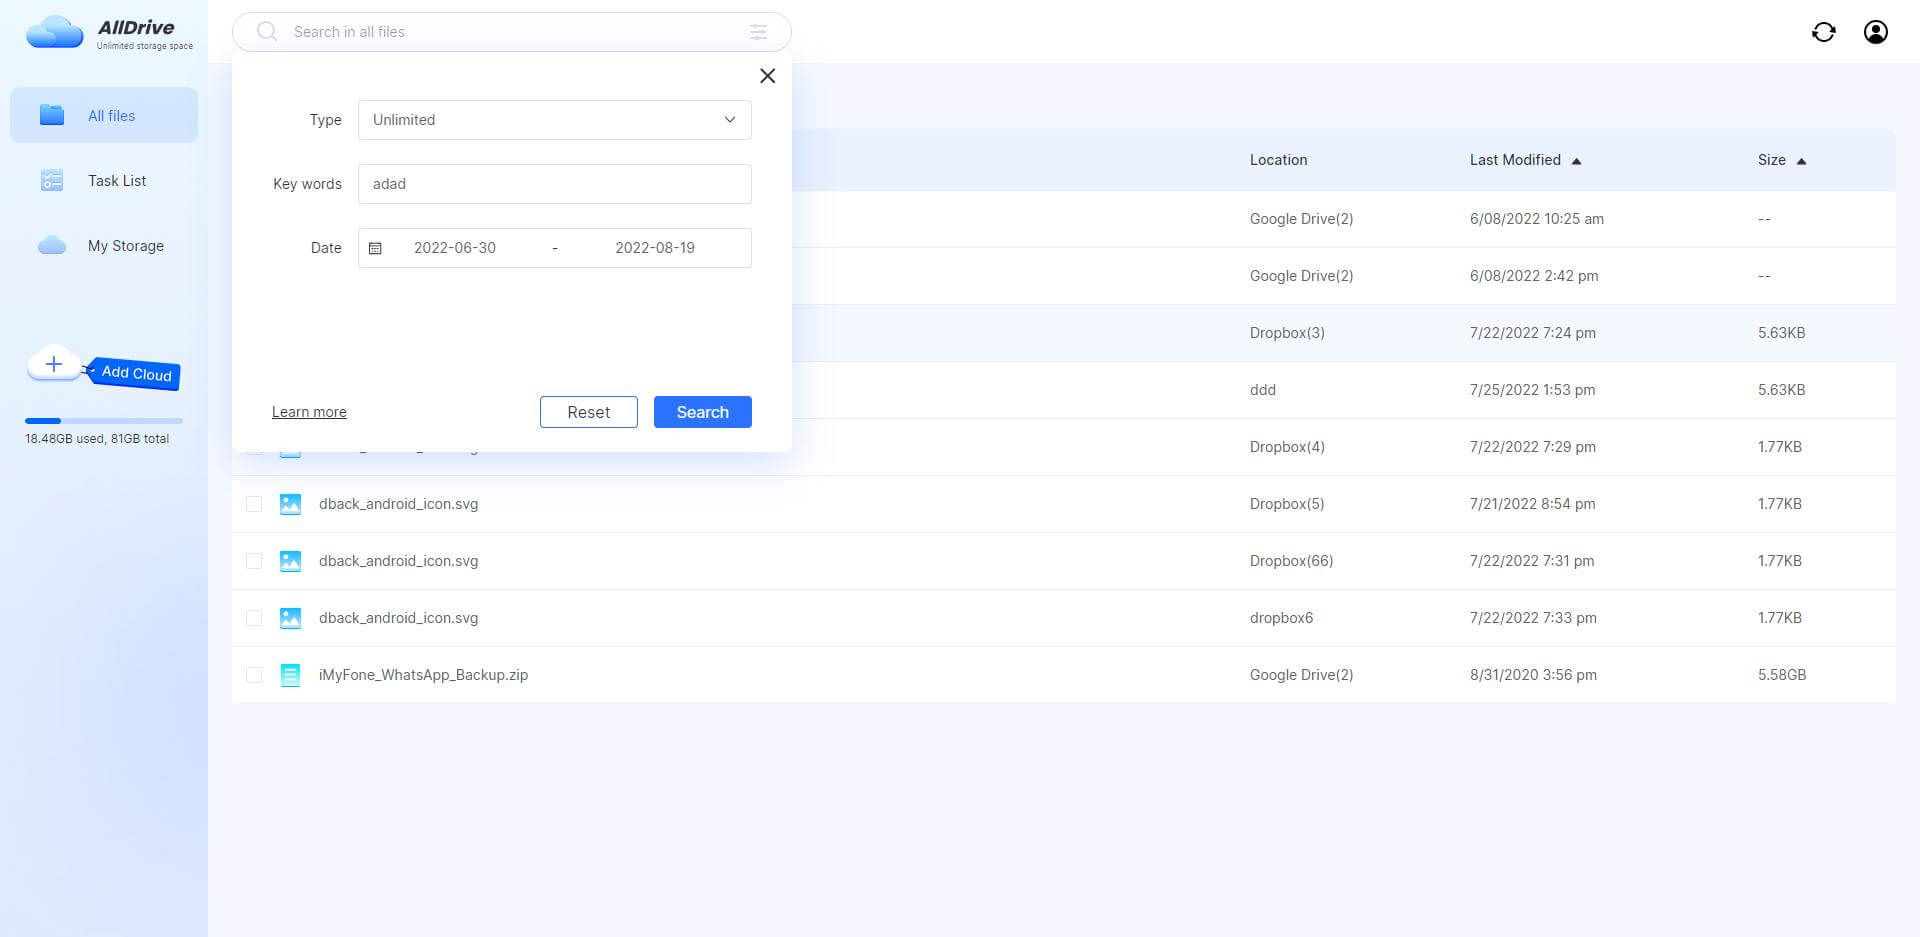Click image icon of Dropbox(5) svg file
This screenshot has height=937, width=1920.
290,504
